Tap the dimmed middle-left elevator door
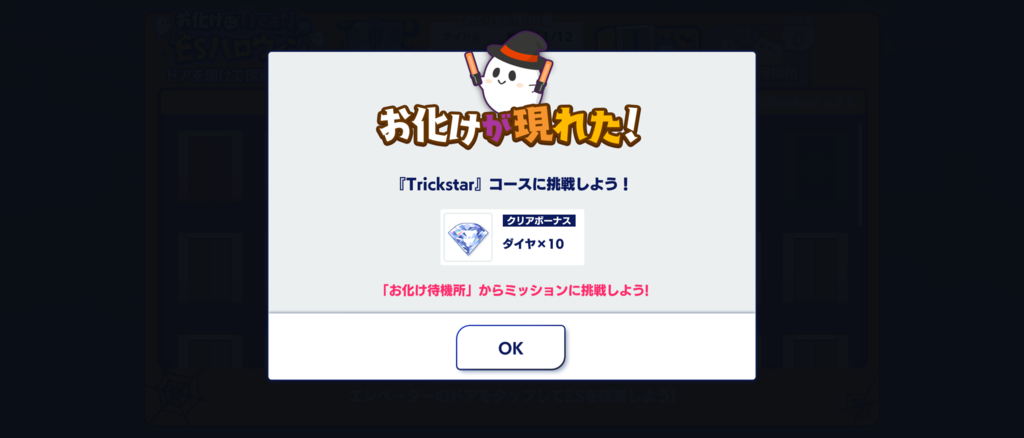1024x438 pixels. point(210,266)
